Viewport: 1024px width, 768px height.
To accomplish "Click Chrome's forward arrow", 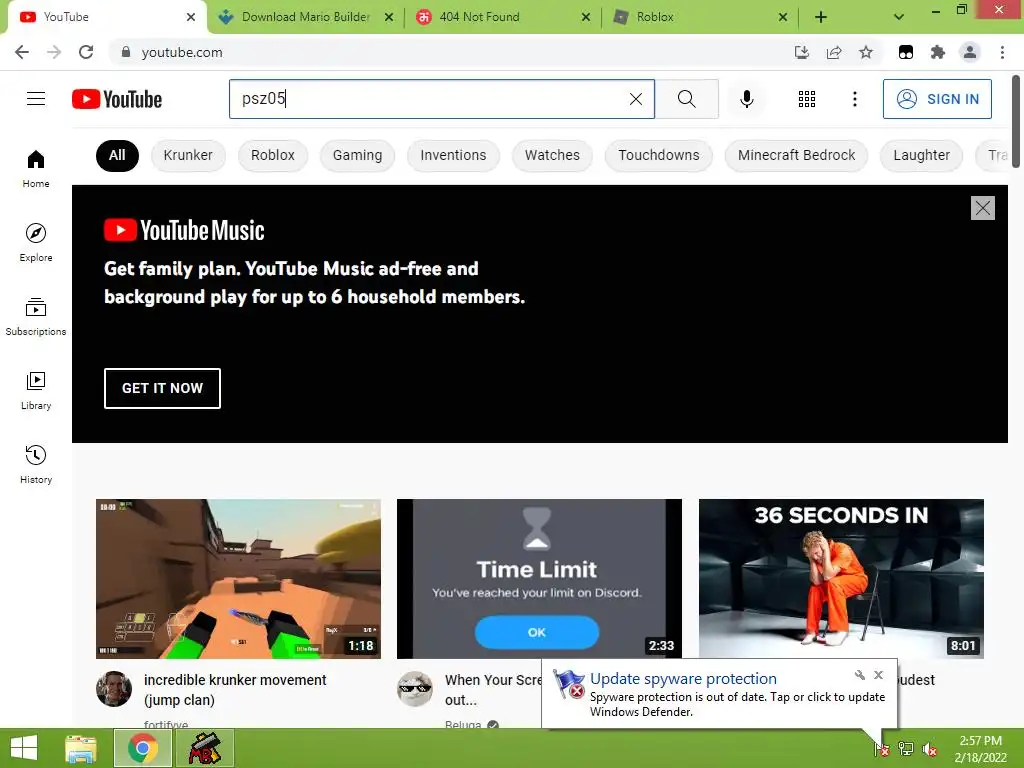I will click(x=54, y=52).
